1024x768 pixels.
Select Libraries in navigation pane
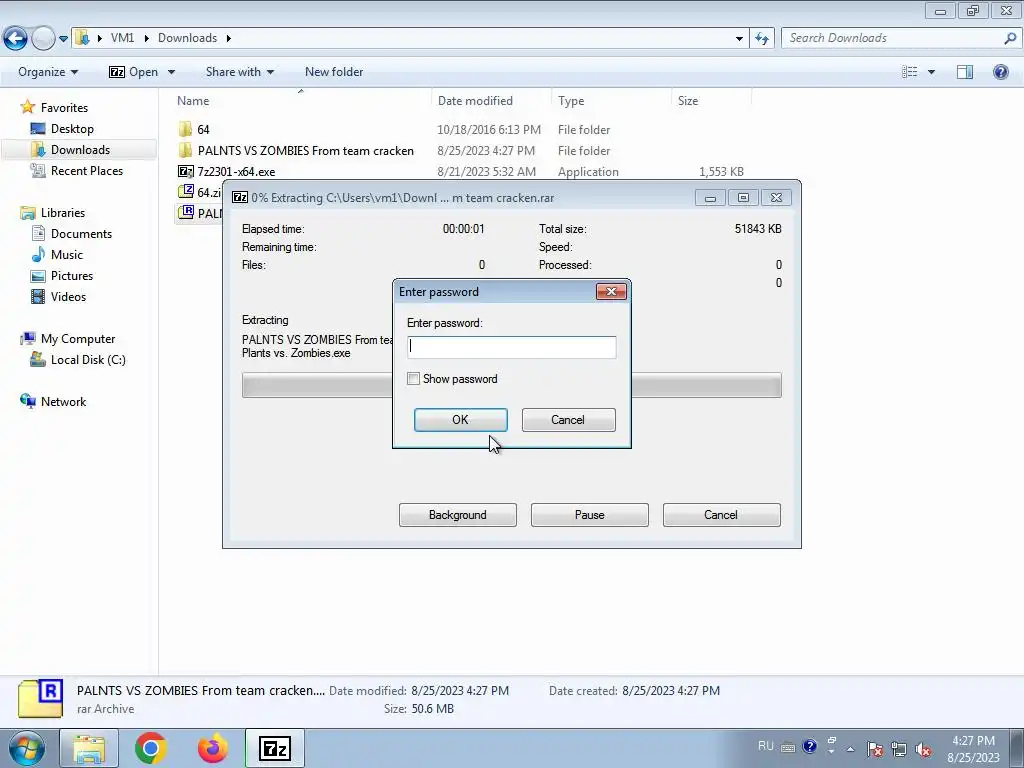point(53,212)
